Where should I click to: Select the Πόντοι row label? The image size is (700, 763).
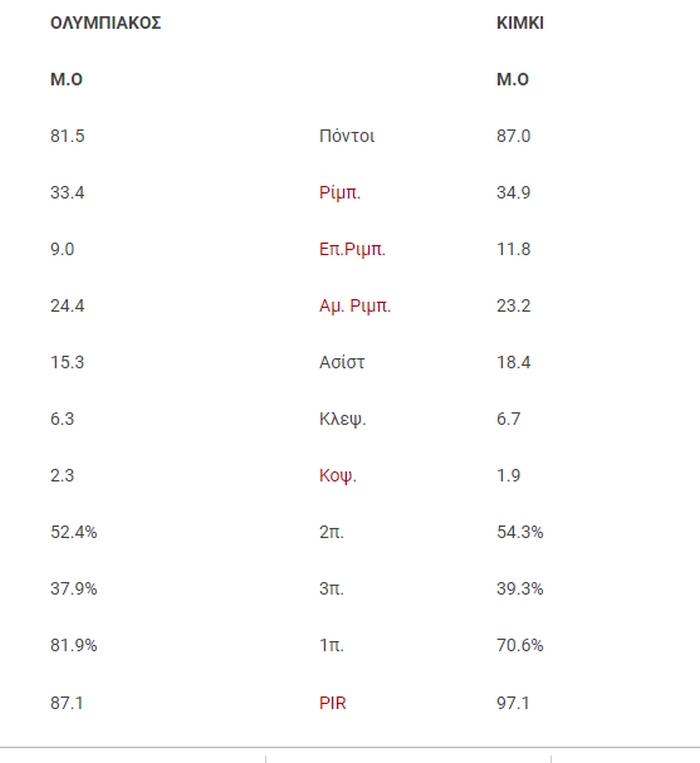[x=346, y=136]
